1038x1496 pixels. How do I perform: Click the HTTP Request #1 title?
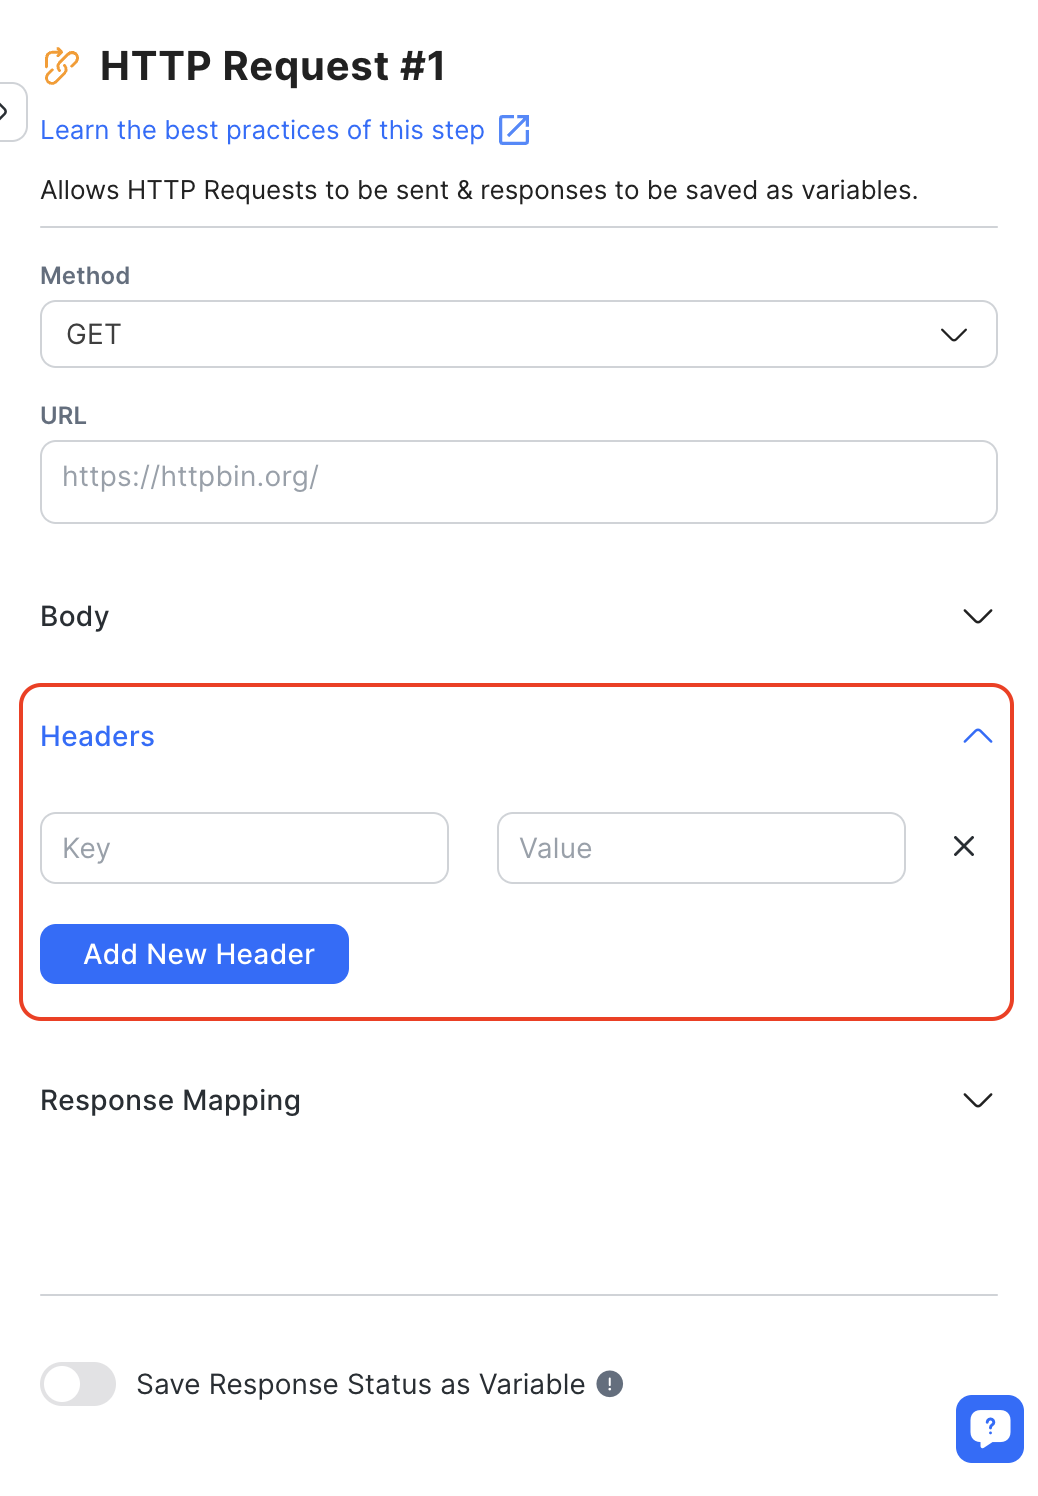[x=272, y=66]
